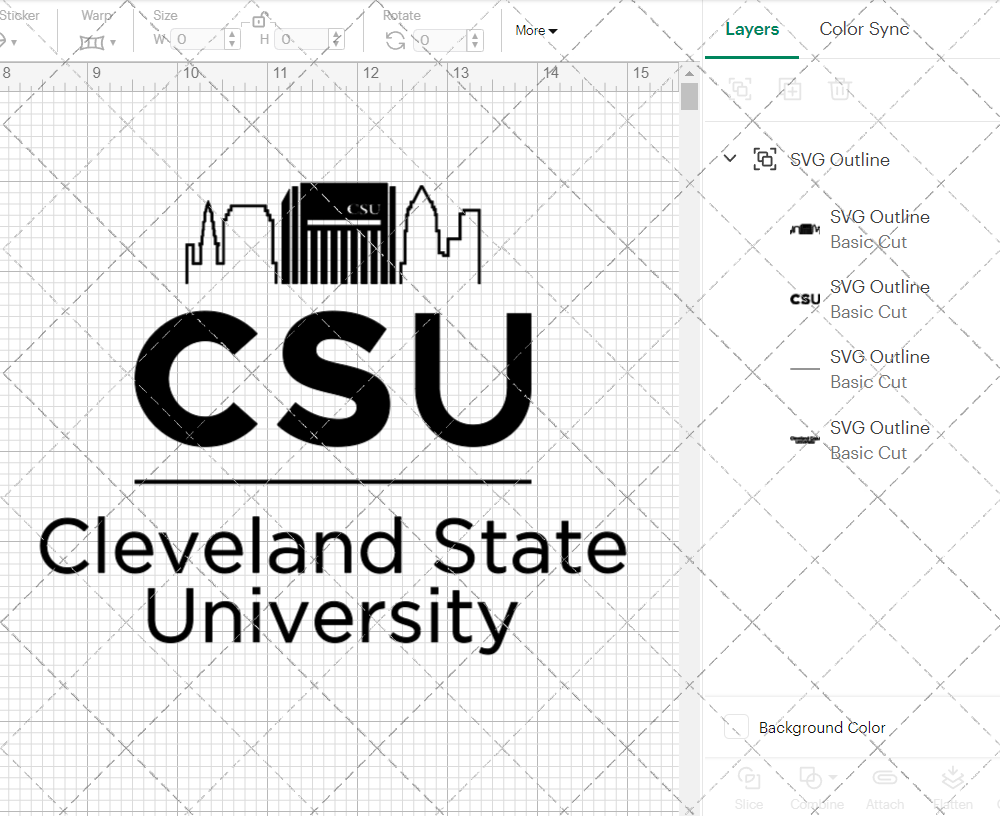This screenshot has height=816, width=1000.
Task: Select the skyline layer thumbnail
Action: [x=803, y=228]
